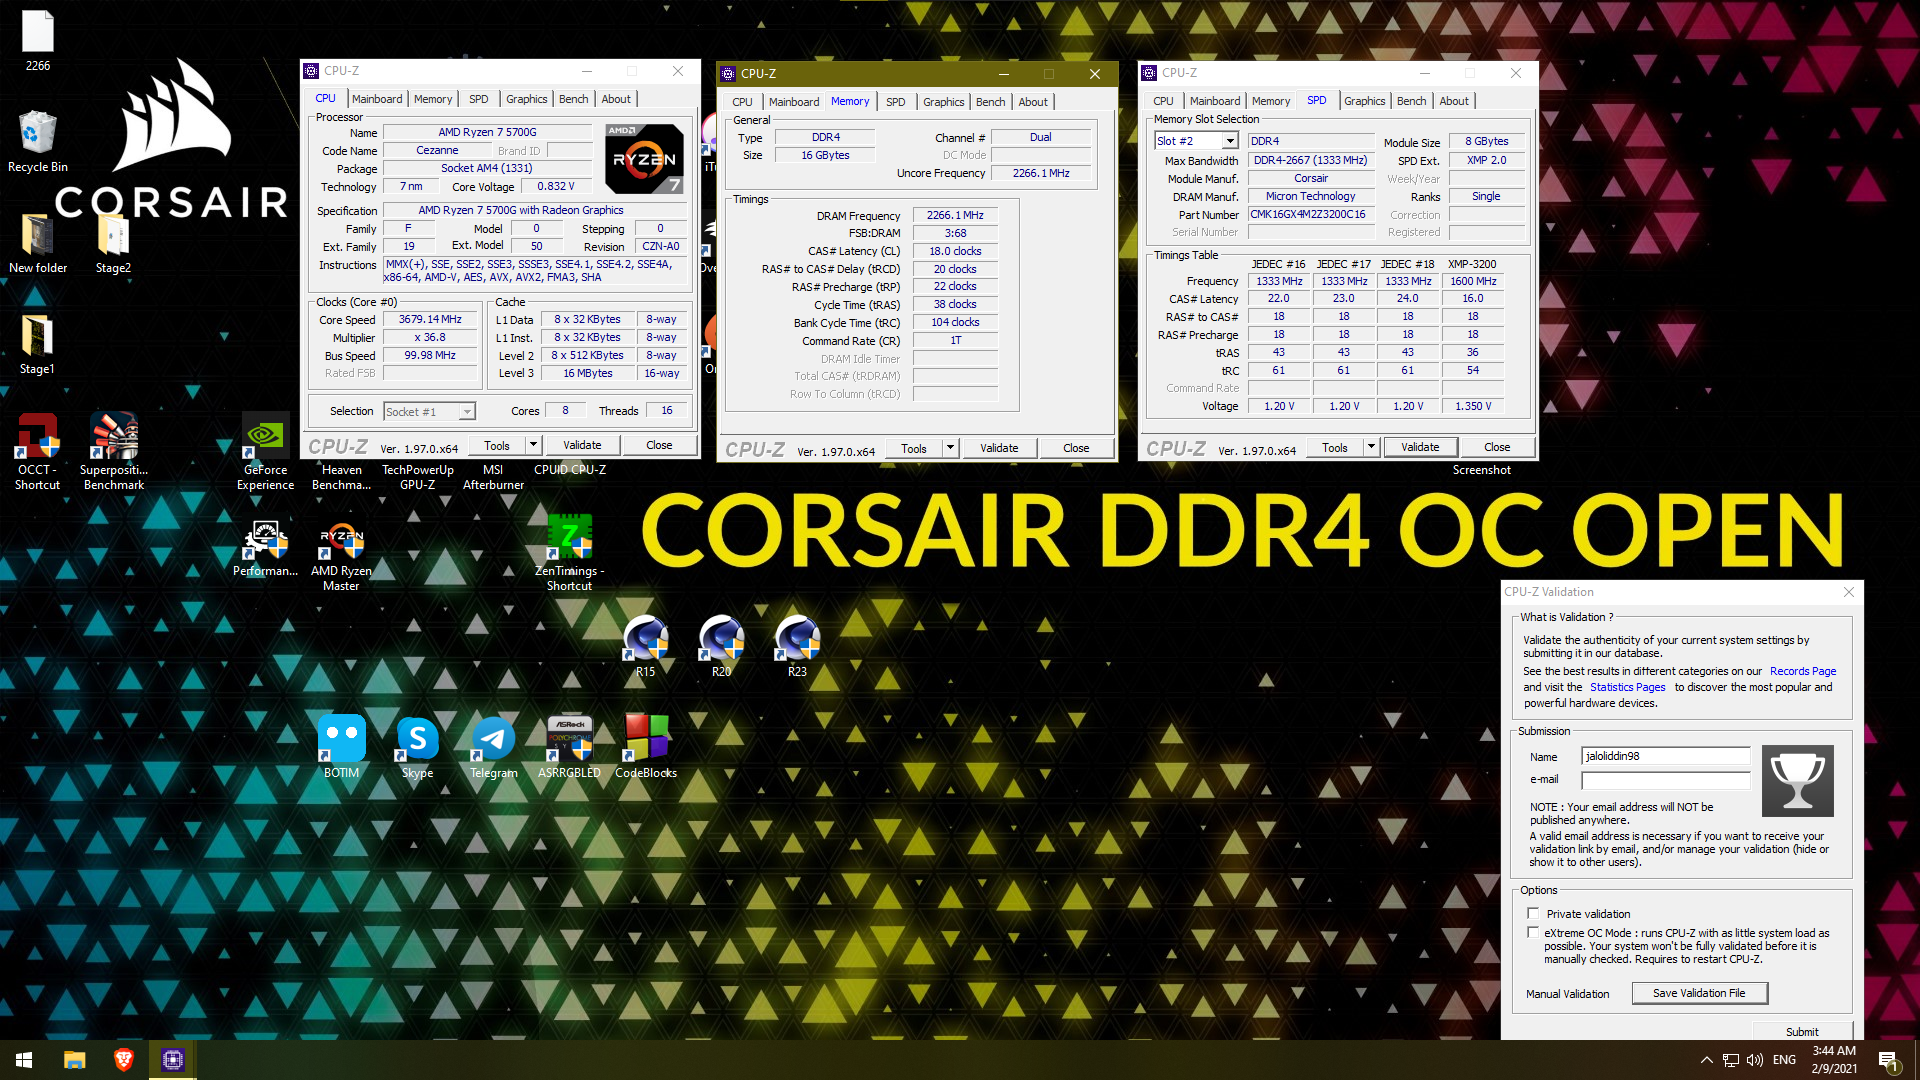Screen dimensions: 1920x1080
Task: Click Tools button in right CPU-Z window
Action: coord(1335,447)
